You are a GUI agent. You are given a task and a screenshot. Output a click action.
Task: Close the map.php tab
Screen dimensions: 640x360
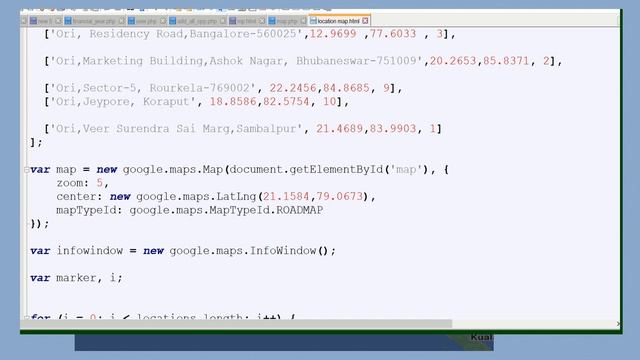[x=303, y=21]
